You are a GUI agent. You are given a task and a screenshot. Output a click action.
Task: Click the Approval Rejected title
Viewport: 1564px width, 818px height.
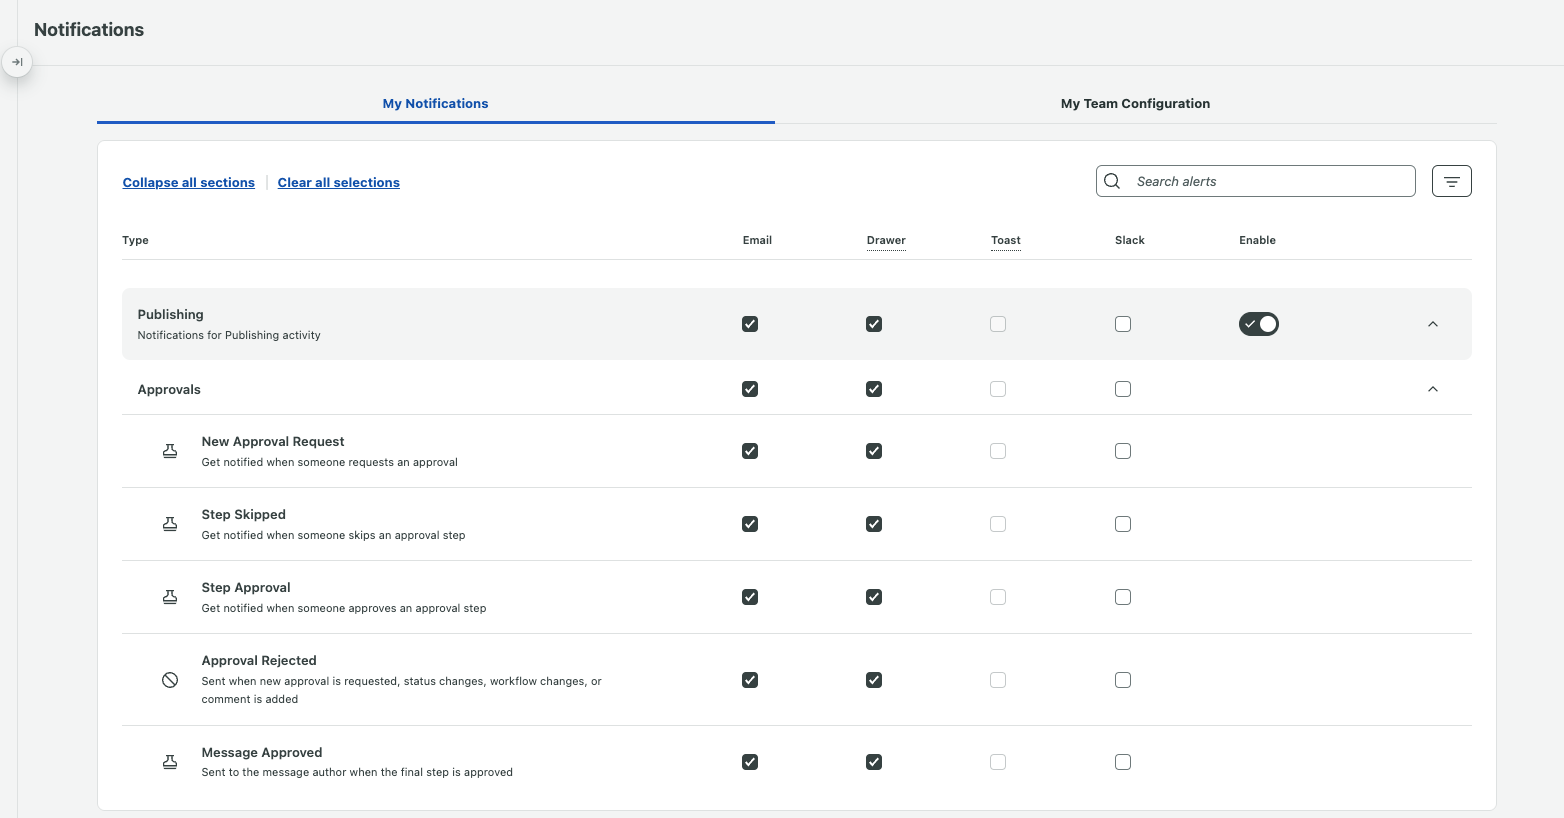(258, 660)
